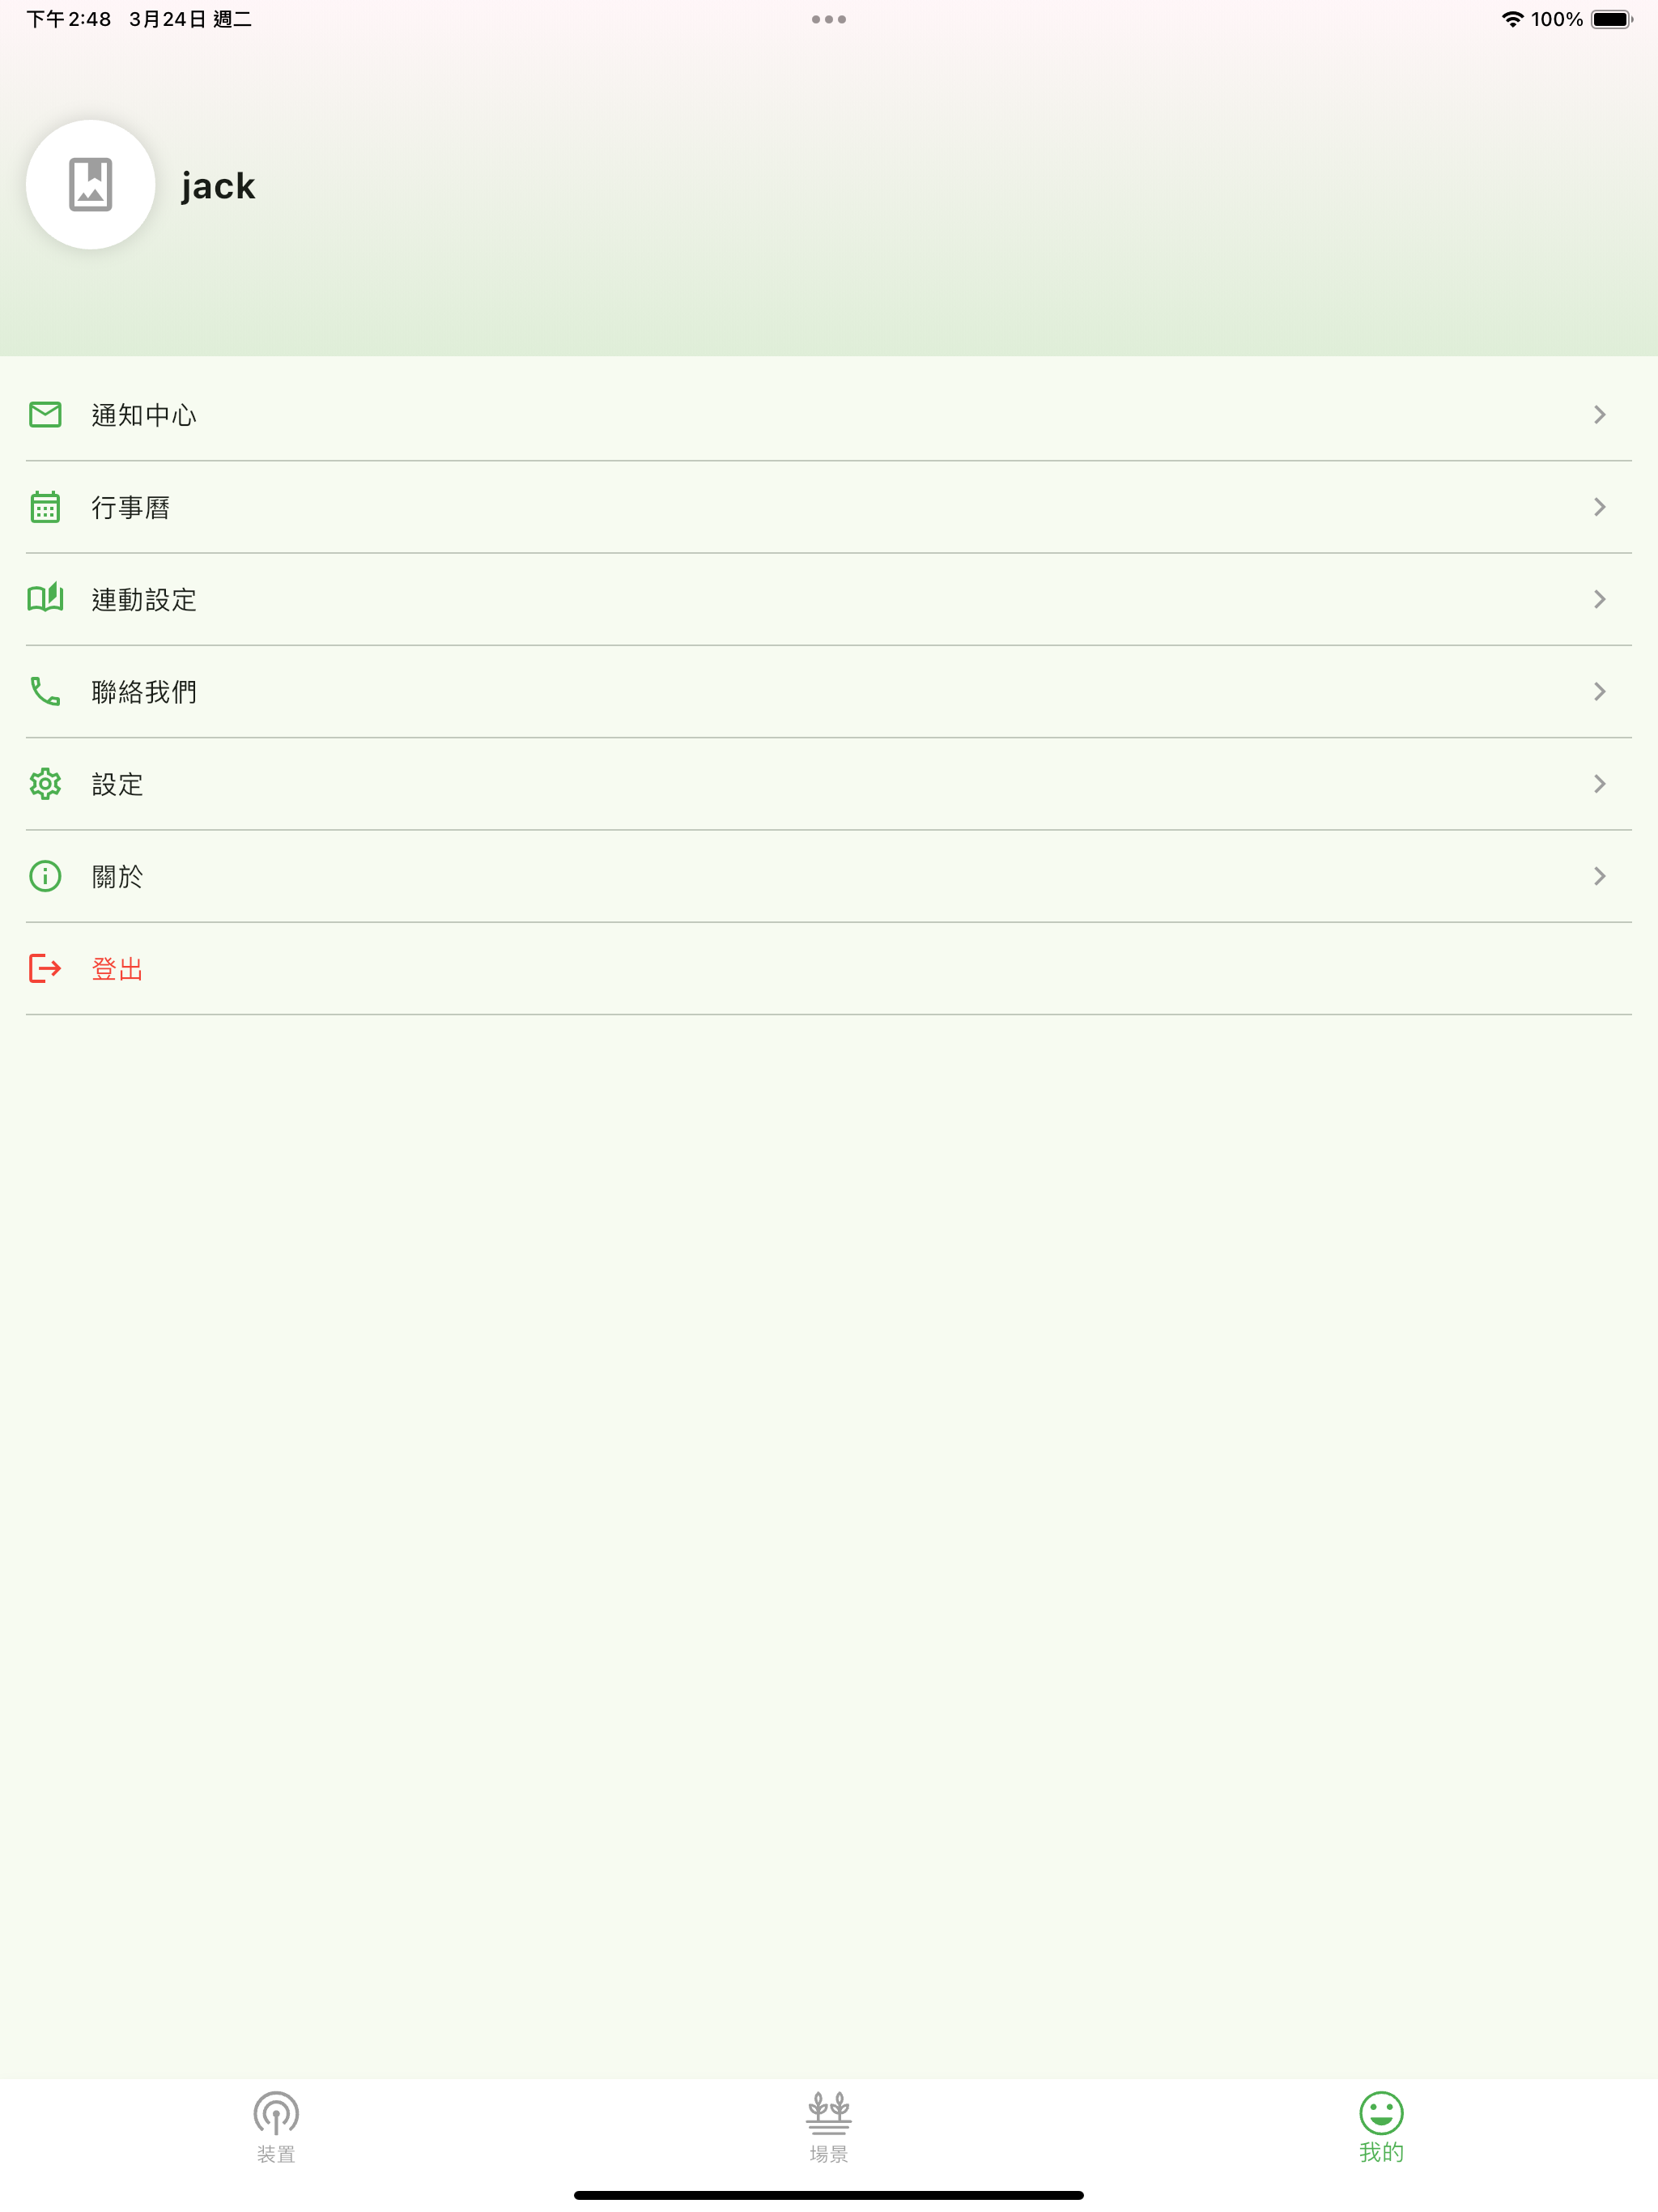
Task: Tap the profile avatar placeholder image
Action: tap(91, 185)
